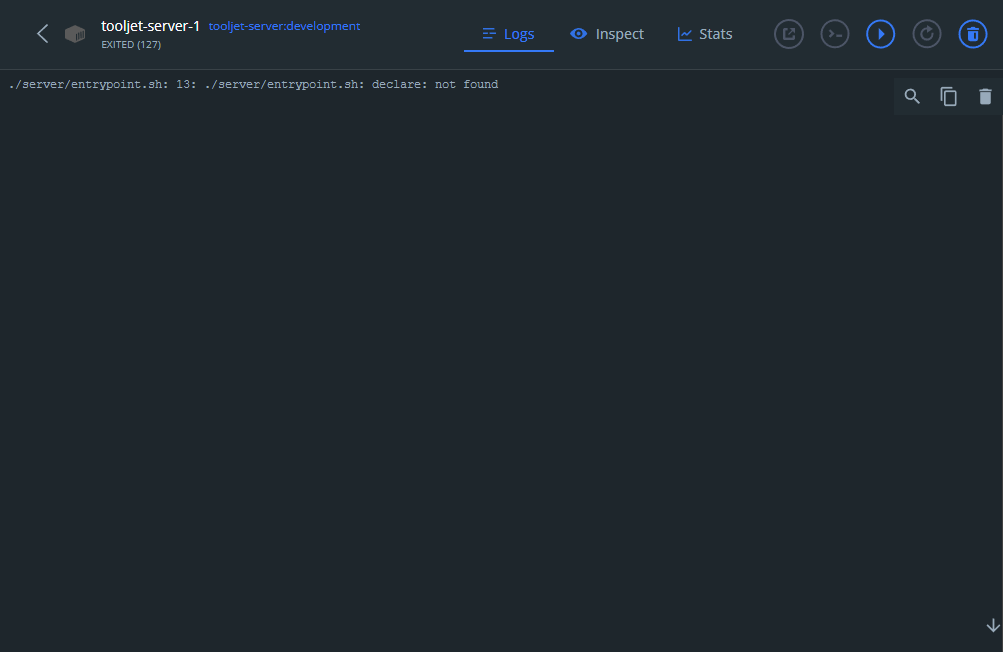Image resolution: width=1003 pixels, height=652 pixels.
Task: Switch to the Logs tab
Action: point(509,34)
